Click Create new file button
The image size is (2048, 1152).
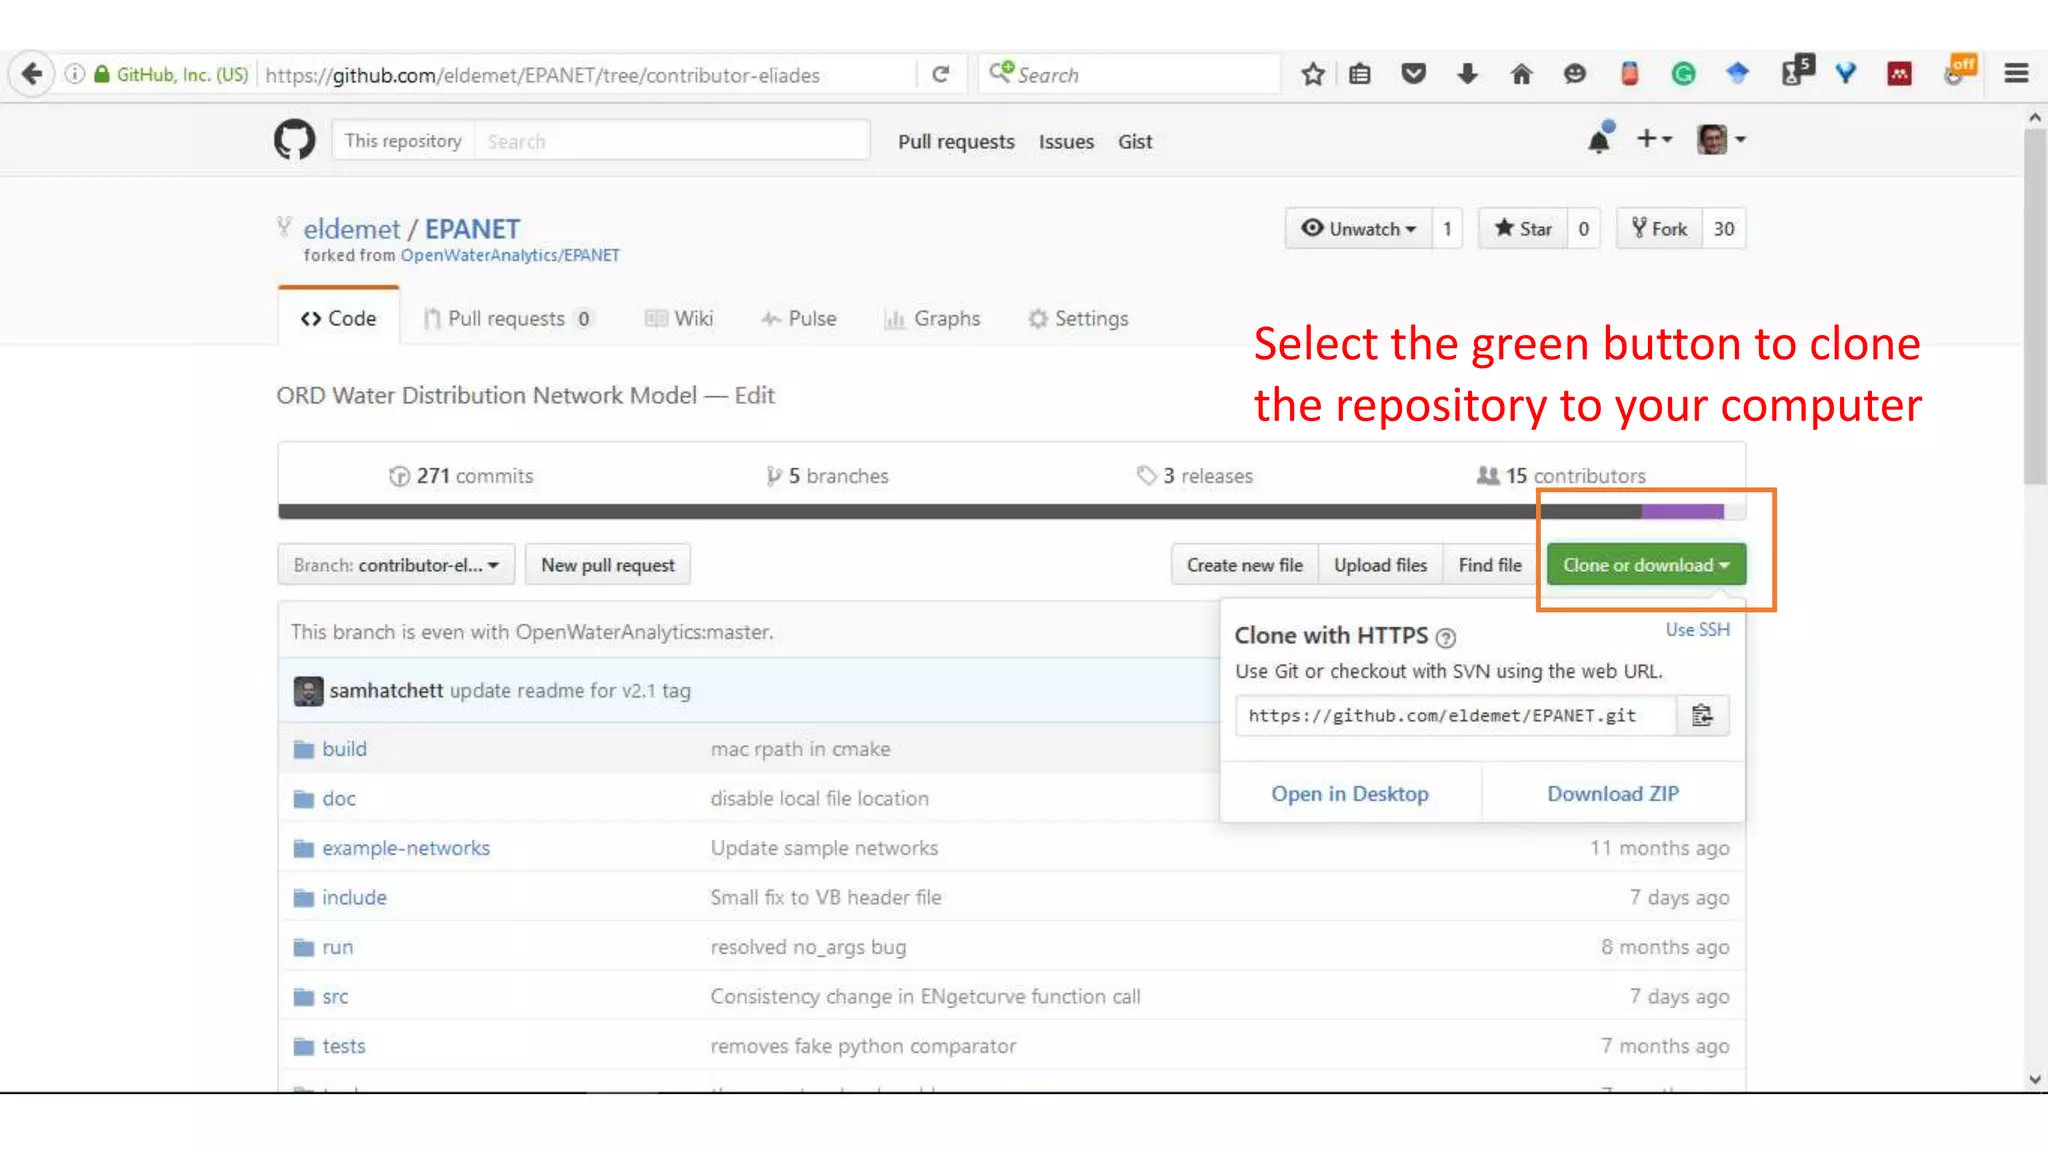[1245, 565]
